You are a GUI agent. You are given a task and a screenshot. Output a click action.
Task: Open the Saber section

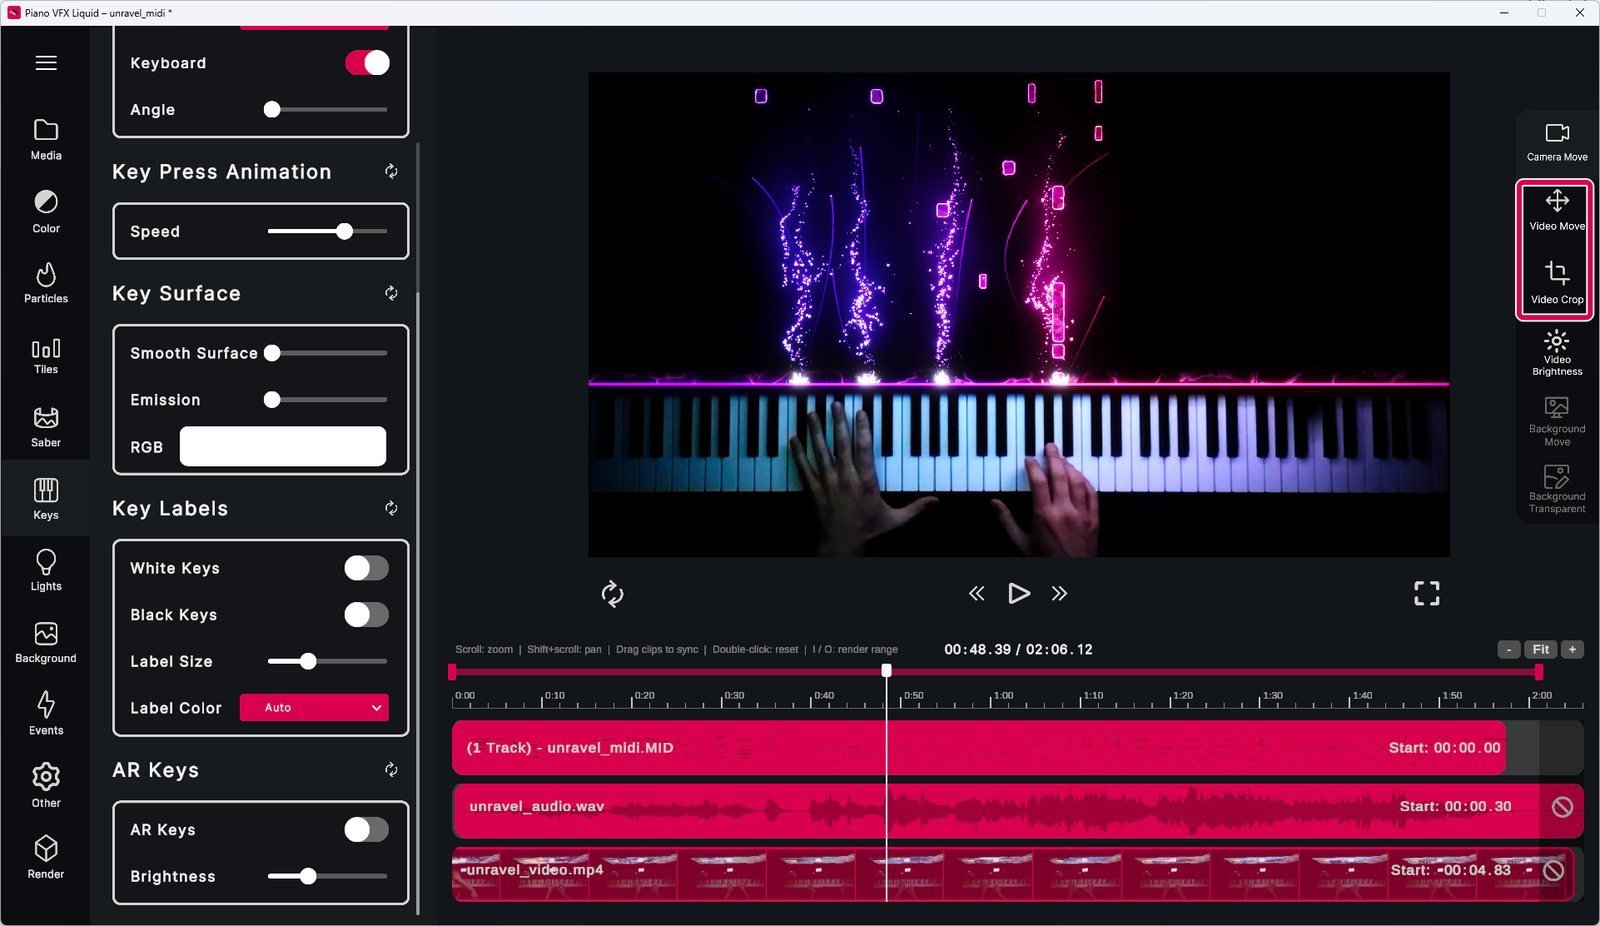tap(46, 427)
